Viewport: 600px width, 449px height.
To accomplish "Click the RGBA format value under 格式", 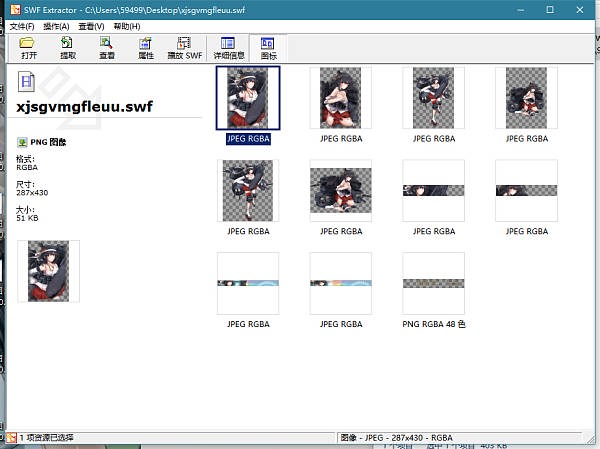I will 27,168.
